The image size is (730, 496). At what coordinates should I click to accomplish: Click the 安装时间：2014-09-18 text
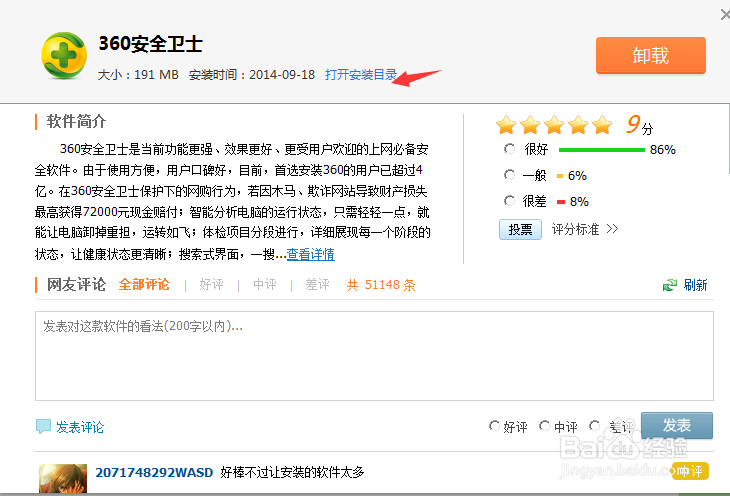click(x=252, y=75)
